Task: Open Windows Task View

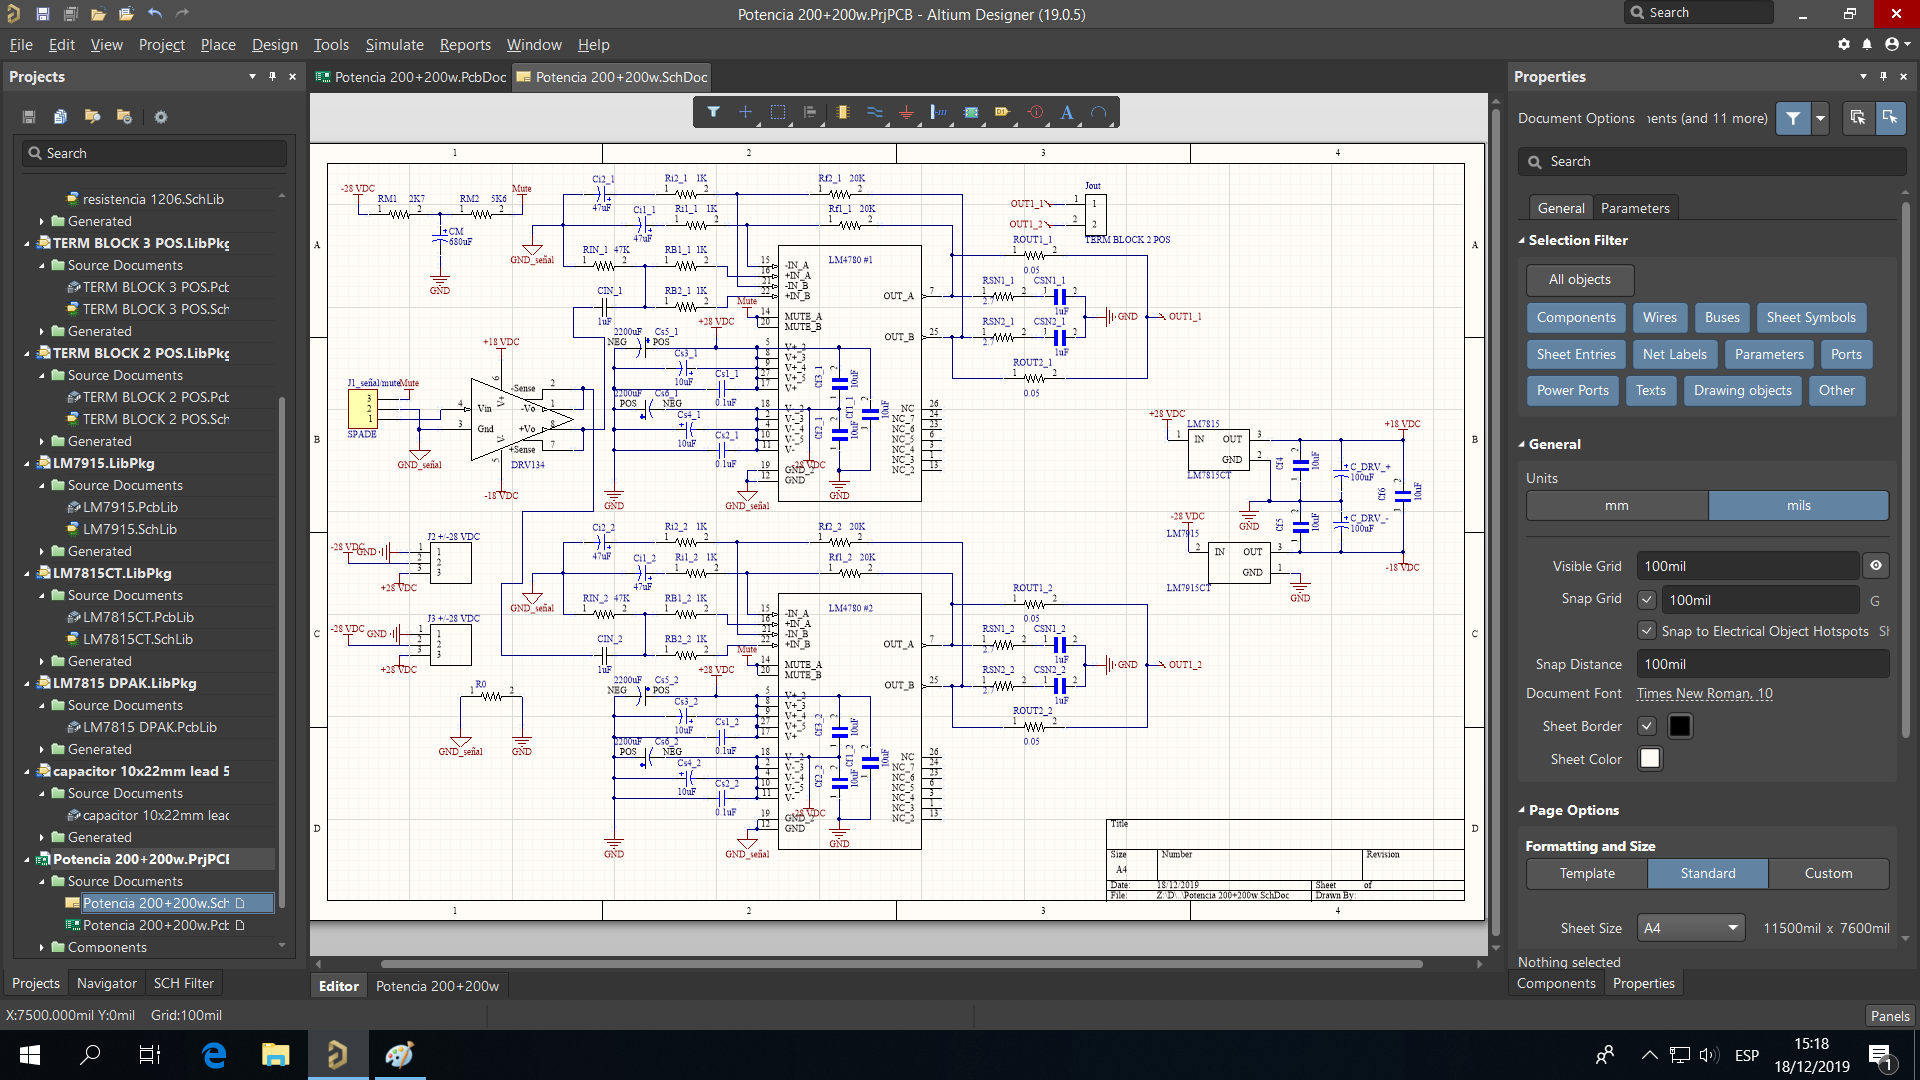Action: [x=150, y=1055]
